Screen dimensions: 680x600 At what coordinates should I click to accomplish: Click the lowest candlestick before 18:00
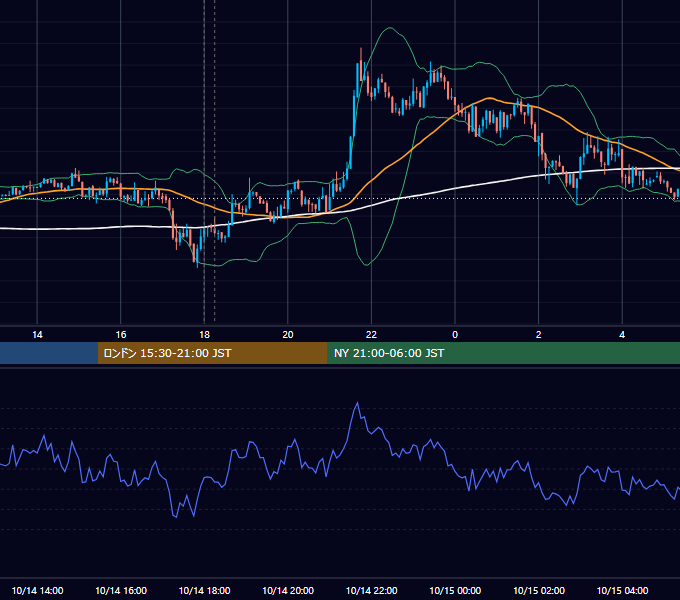click(x=197, y=256)
